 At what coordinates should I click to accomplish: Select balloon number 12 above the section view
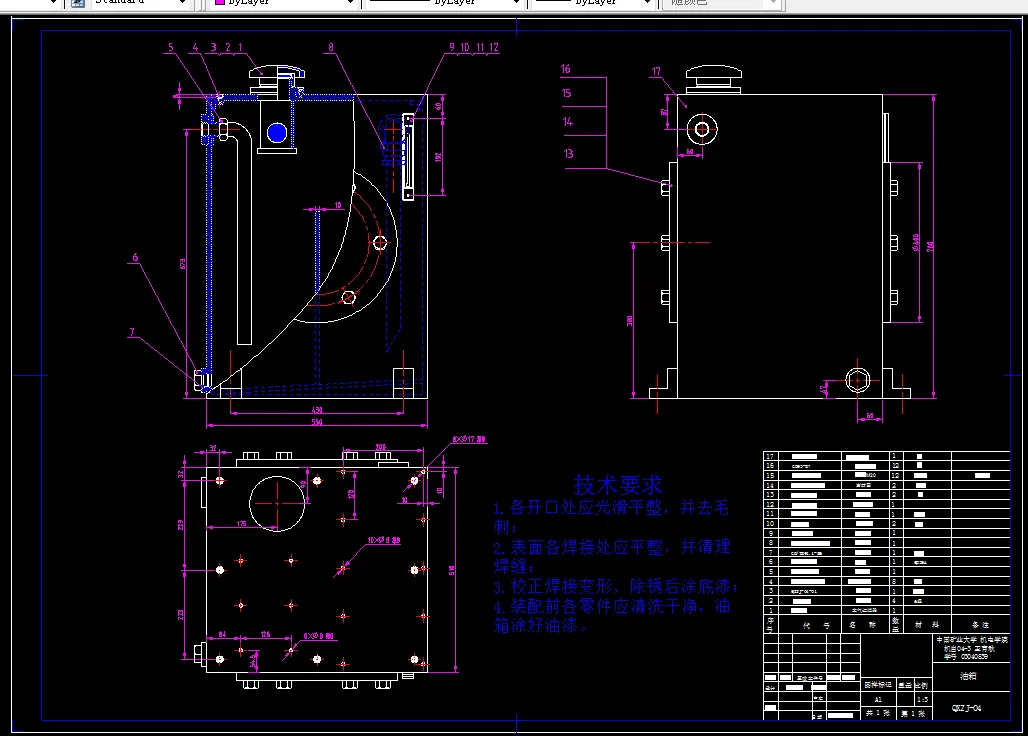[494, 47]
